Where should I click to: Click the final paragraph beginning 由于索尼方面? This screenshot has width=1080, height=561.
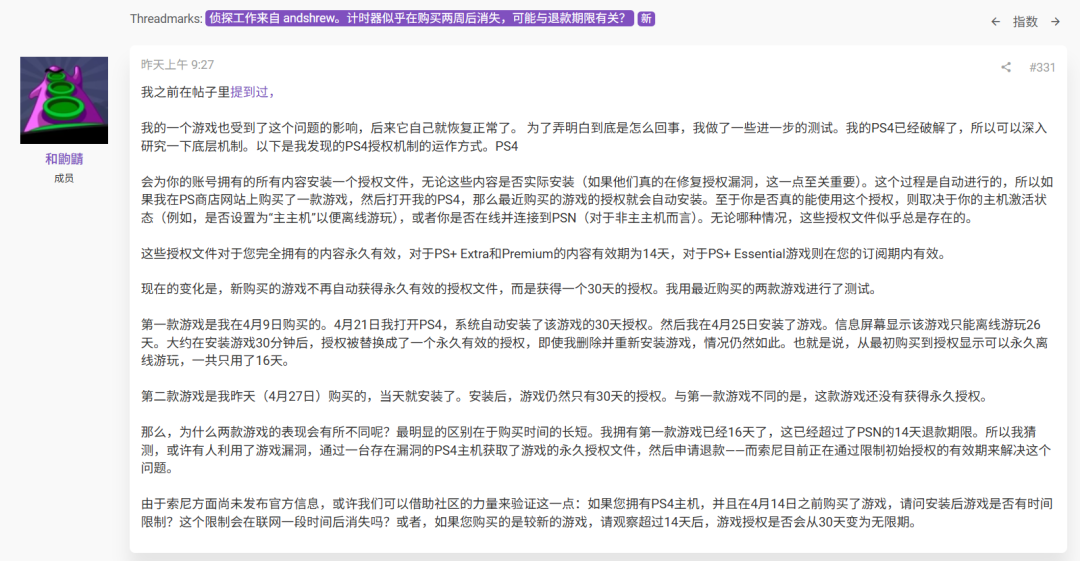tap(596, 513)
